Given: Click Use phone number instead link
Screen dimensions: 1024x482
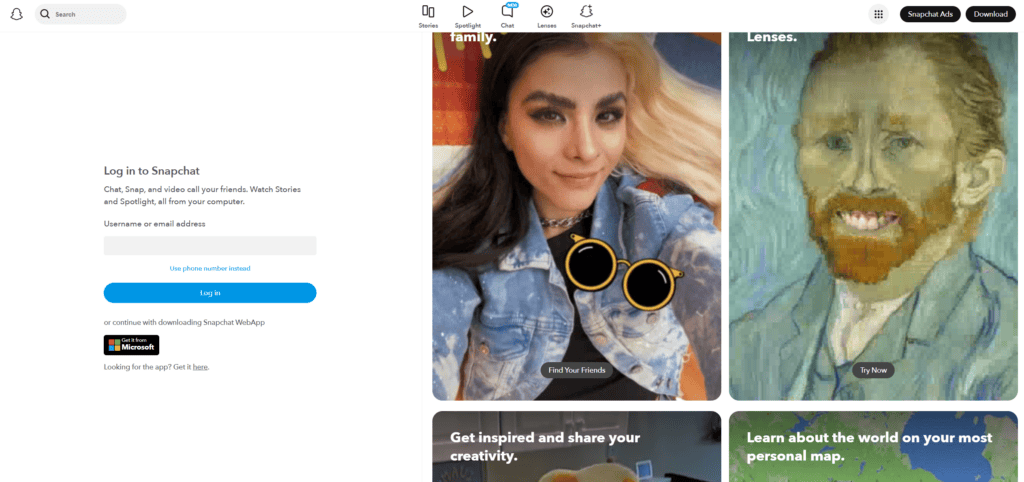Looking at the screenshot, I should click(210, 268).
